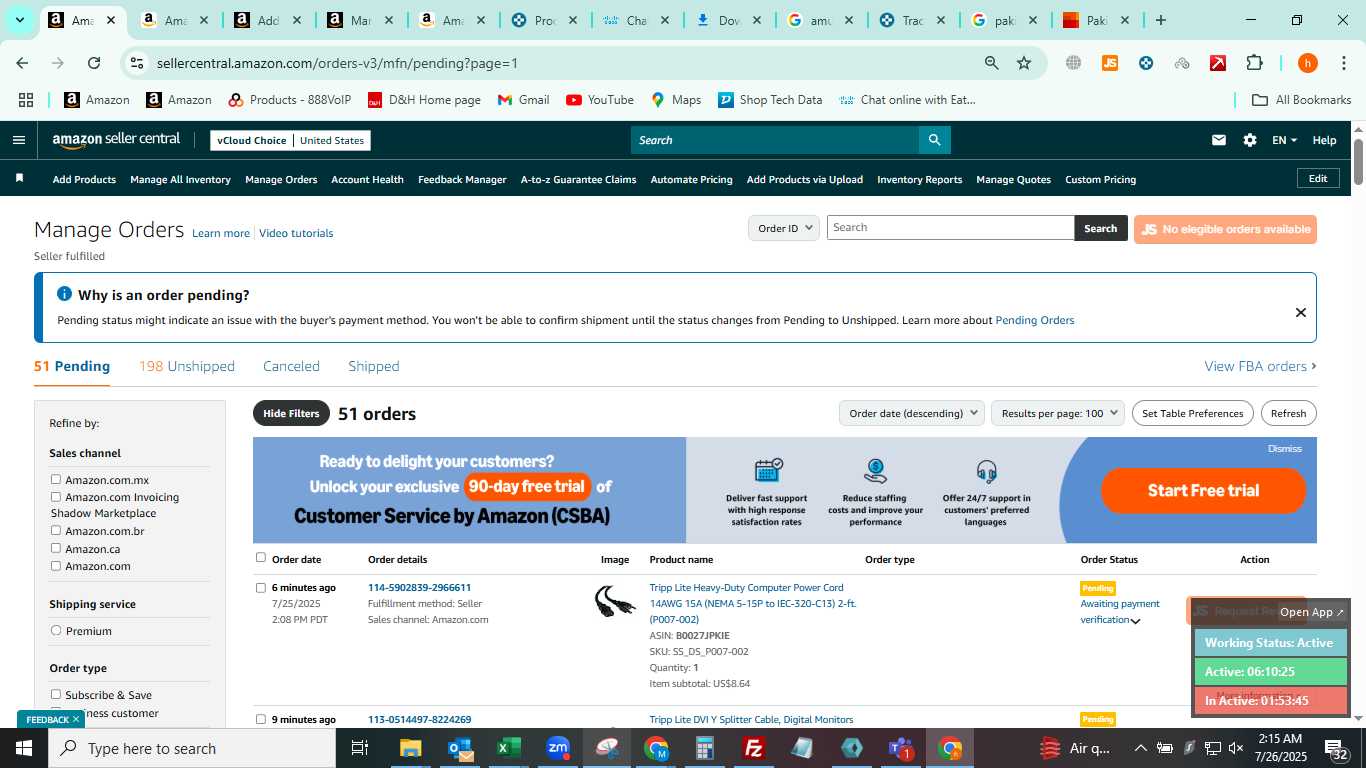
Task: Click the bookmark flag icon in nav bar
Action: [x=19, y=178]
